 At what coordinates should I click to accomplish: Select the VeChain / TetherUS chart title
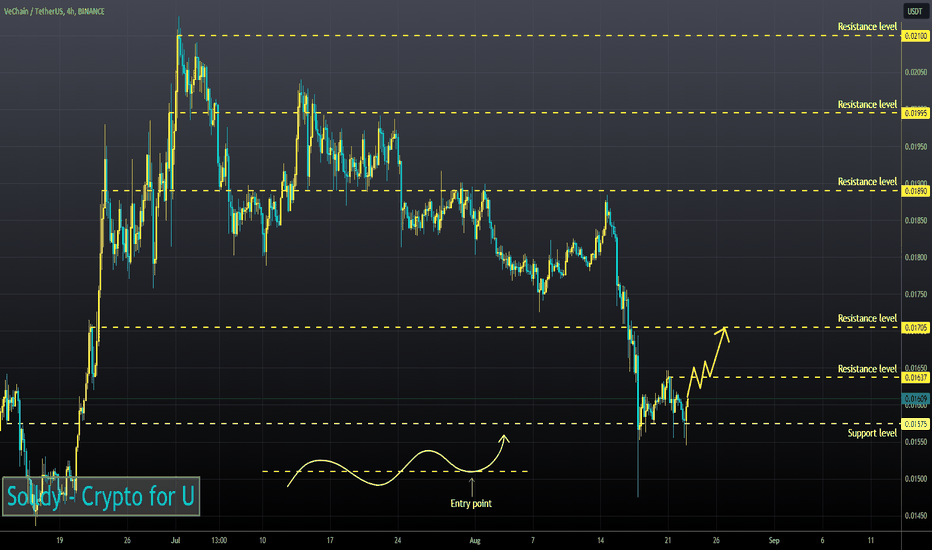pos(54,11)
